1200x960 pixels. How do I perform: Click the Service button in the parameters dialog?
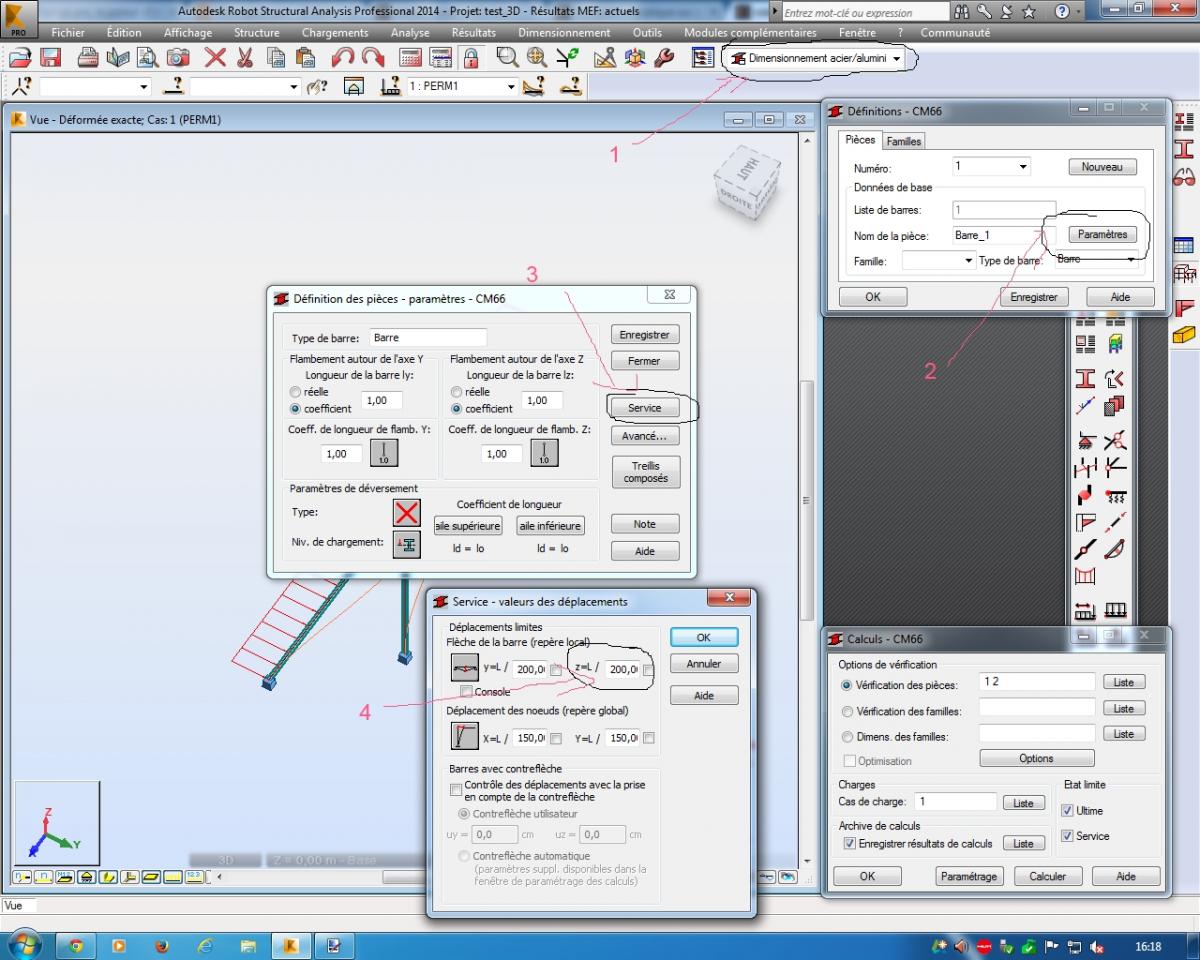click(x=645, y=408)
